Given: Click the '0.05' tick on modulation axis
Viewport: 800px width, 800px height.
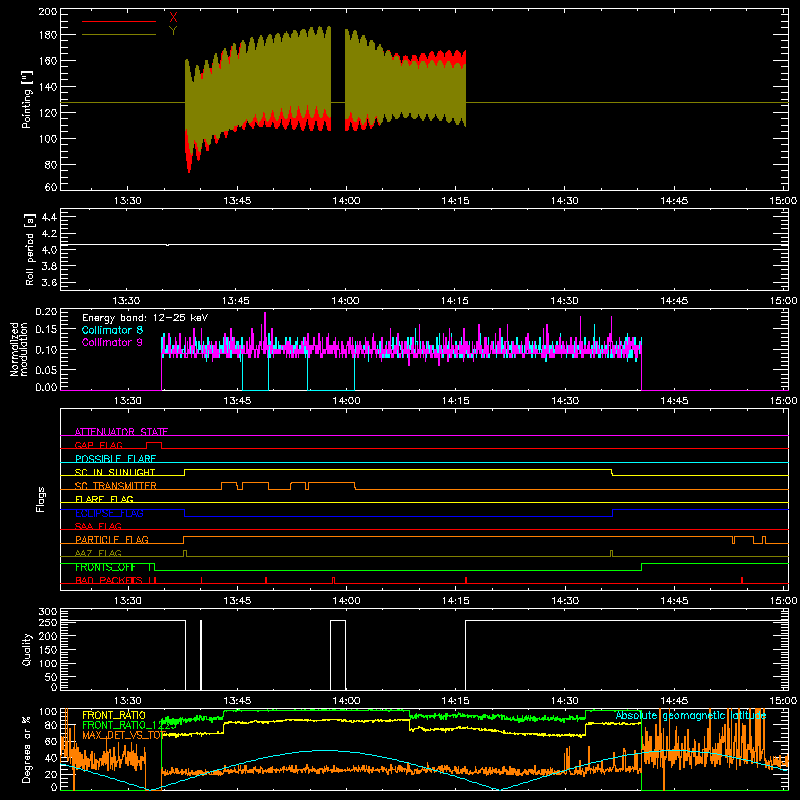Looking at the screenshot, I should [46, 369].
